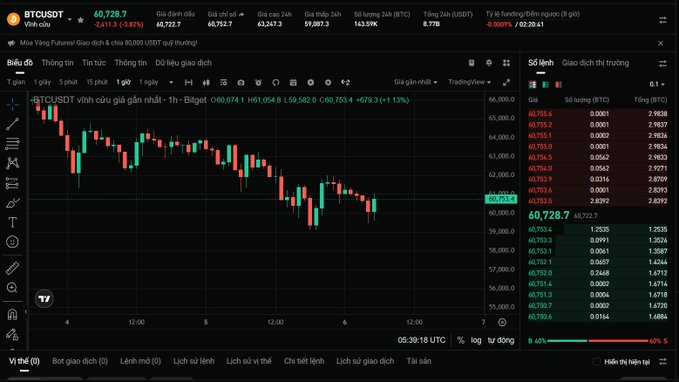Expand chart to fullscreen

click(x=506, y=82)
